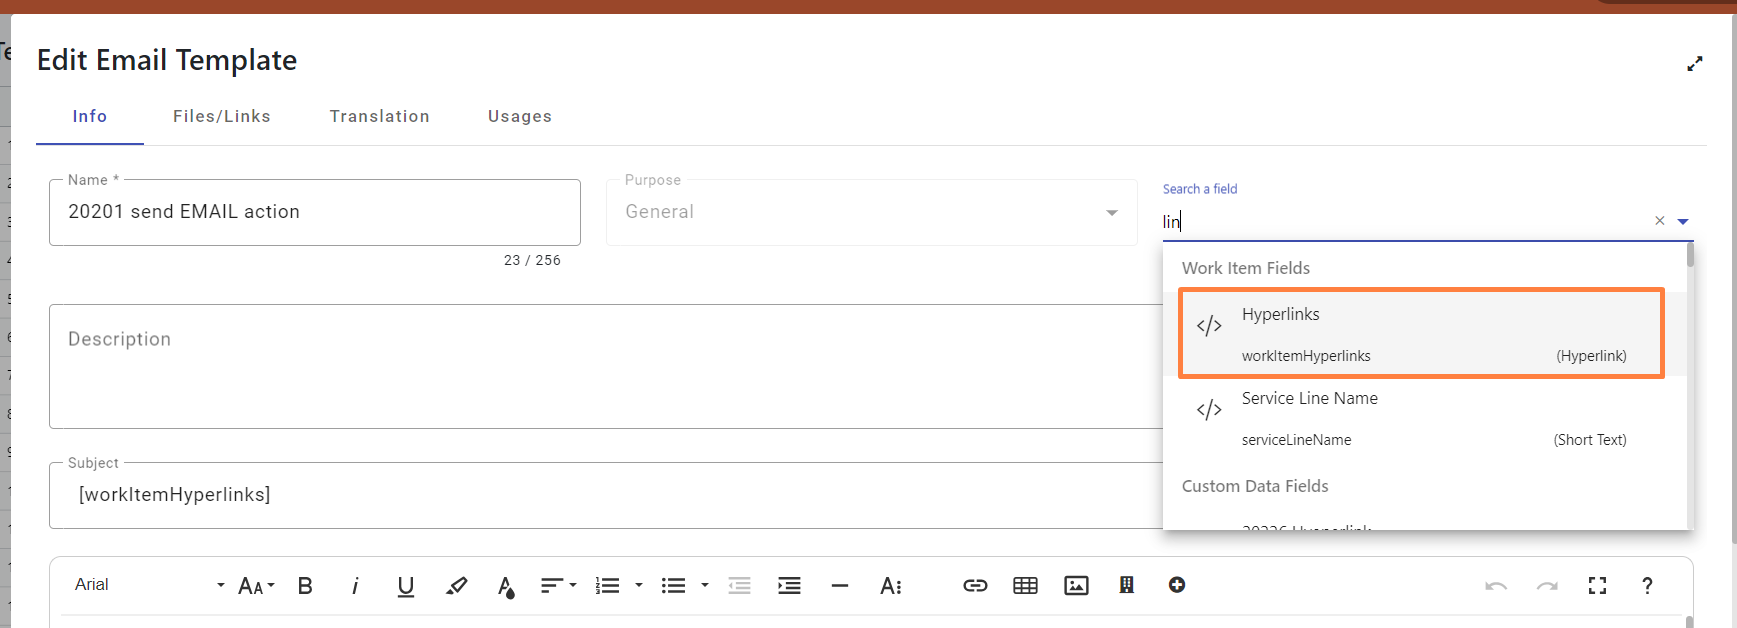Open the Purpose General dropdown
The height and width of the screenshot is (628, 1737).
click(x=871, y=212)
